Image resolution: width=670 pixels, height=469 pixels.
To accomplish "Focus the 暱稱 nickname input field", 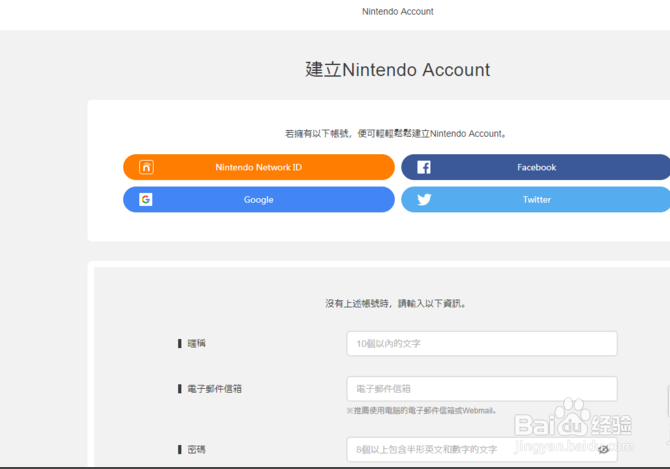I will [x=482, y=343].
